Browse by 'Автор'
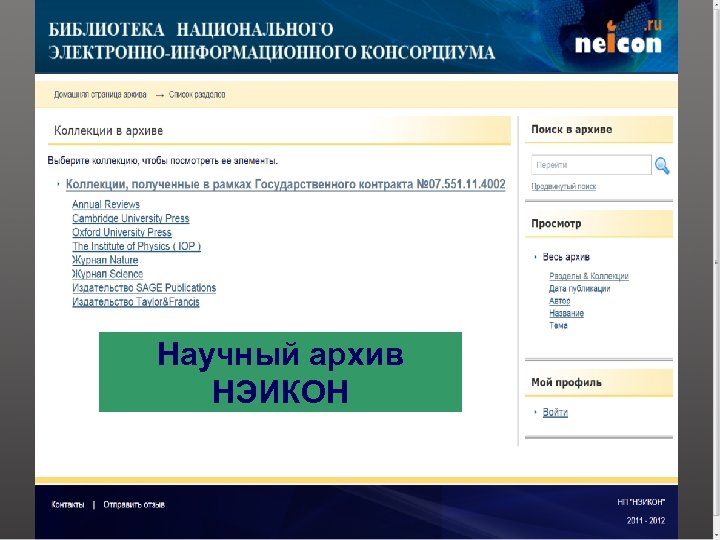Image resolution: width=720 pixels, height=540 pixels. (x=559, y=301)
